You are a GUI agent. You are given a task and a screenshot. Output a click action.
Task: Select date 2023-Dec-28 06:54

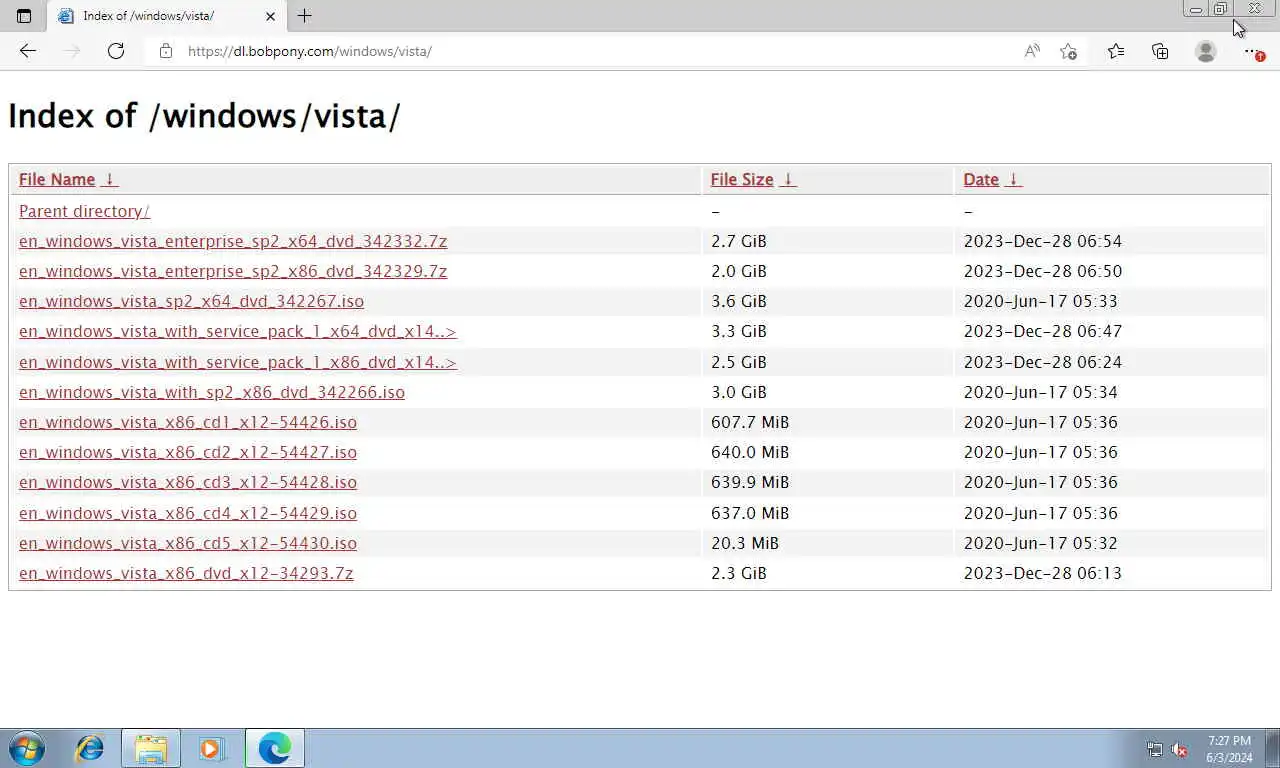1043,241
